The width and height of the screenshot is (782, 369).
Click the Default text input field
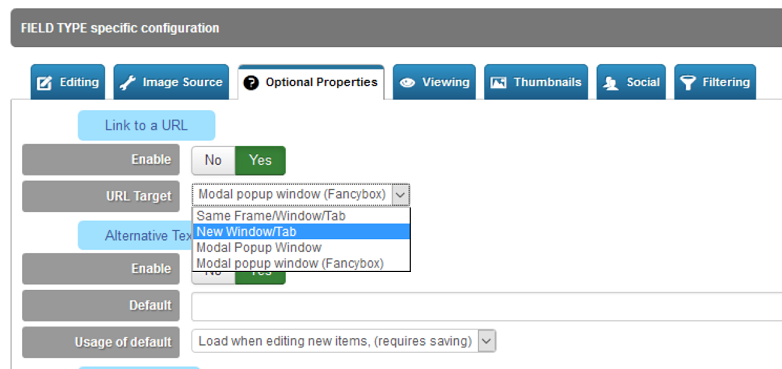point(487,306)
